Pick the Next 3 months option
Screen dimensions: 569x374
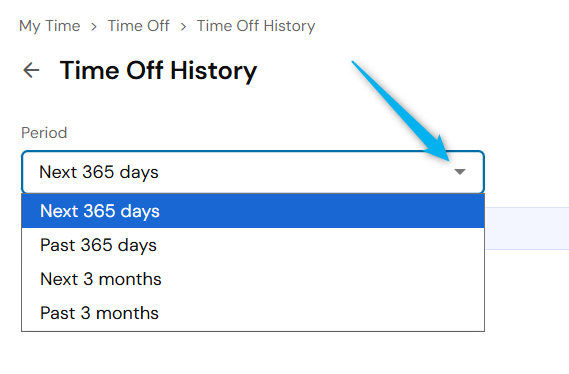(x=253, y=279)
